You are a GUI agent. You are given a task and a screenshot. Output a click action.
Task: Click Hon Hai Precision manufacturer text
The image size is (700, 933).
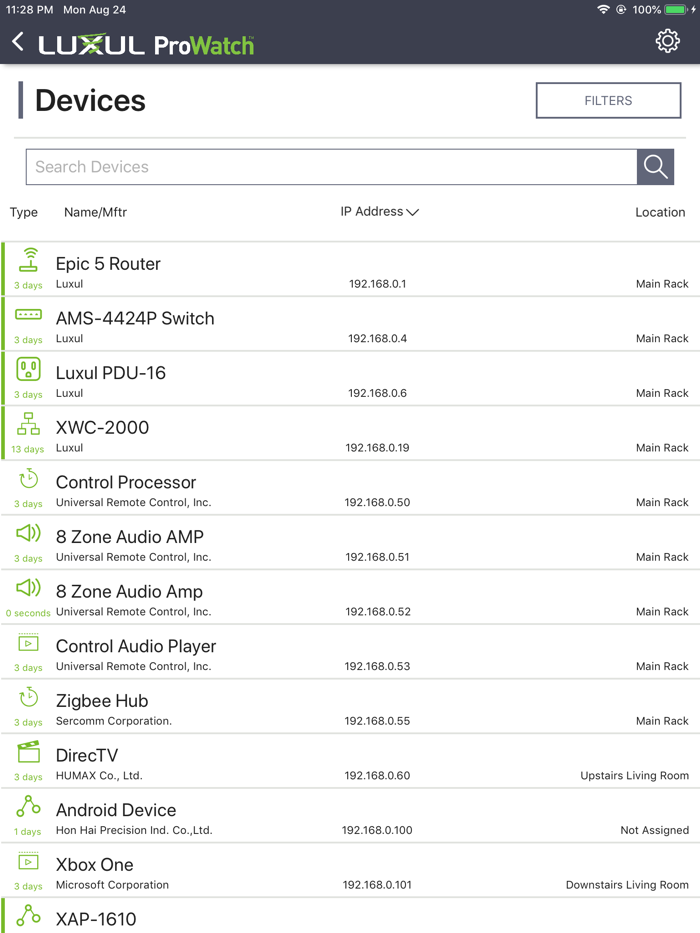pos(134,831)
